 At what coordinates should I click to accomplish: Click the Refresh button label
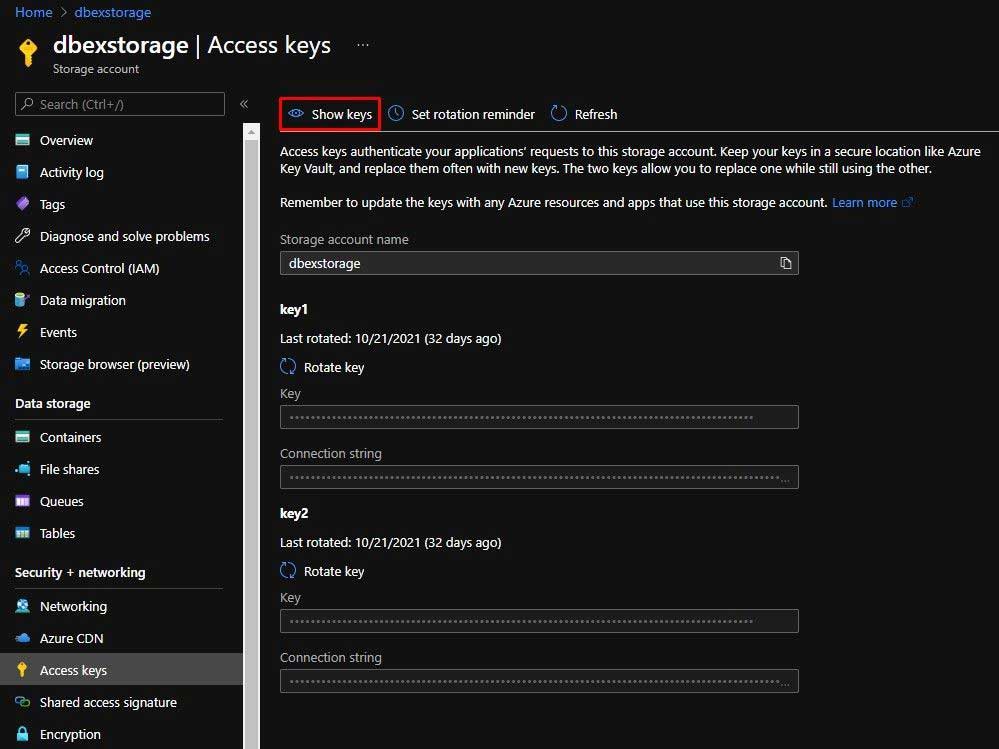coord(596,114)
